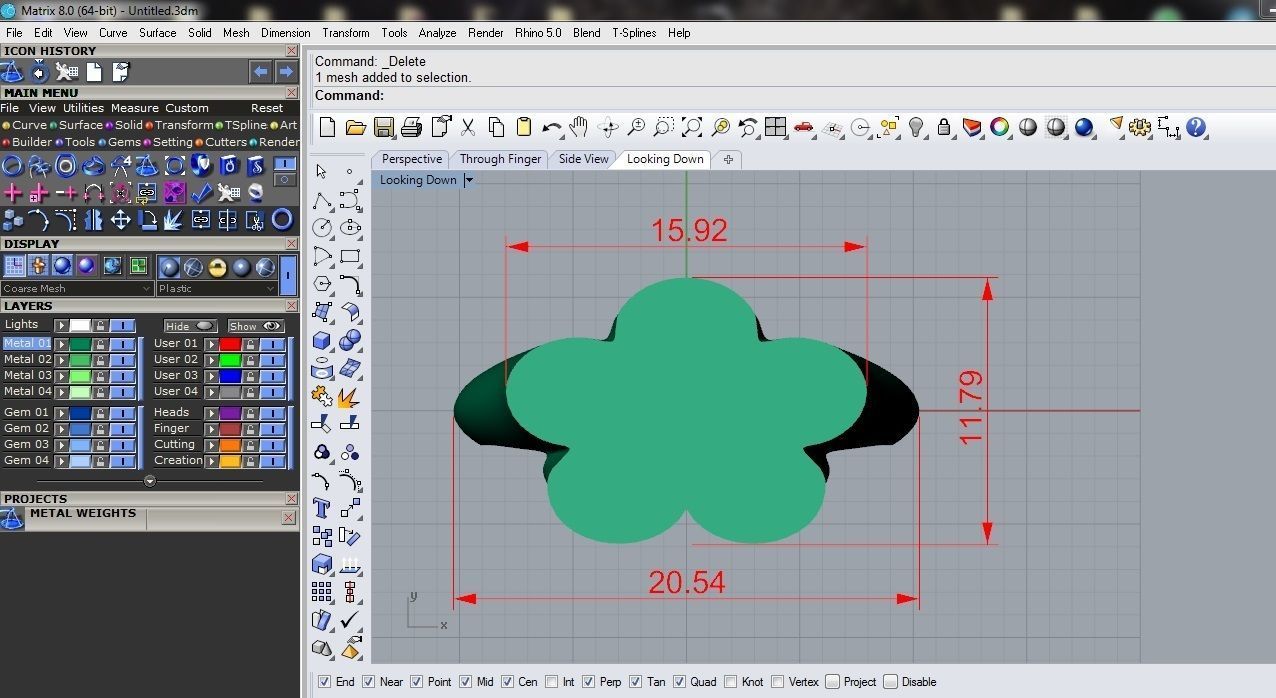Click the blue Help question mark icon
1276x698 pixels.
pos(1196,127)
